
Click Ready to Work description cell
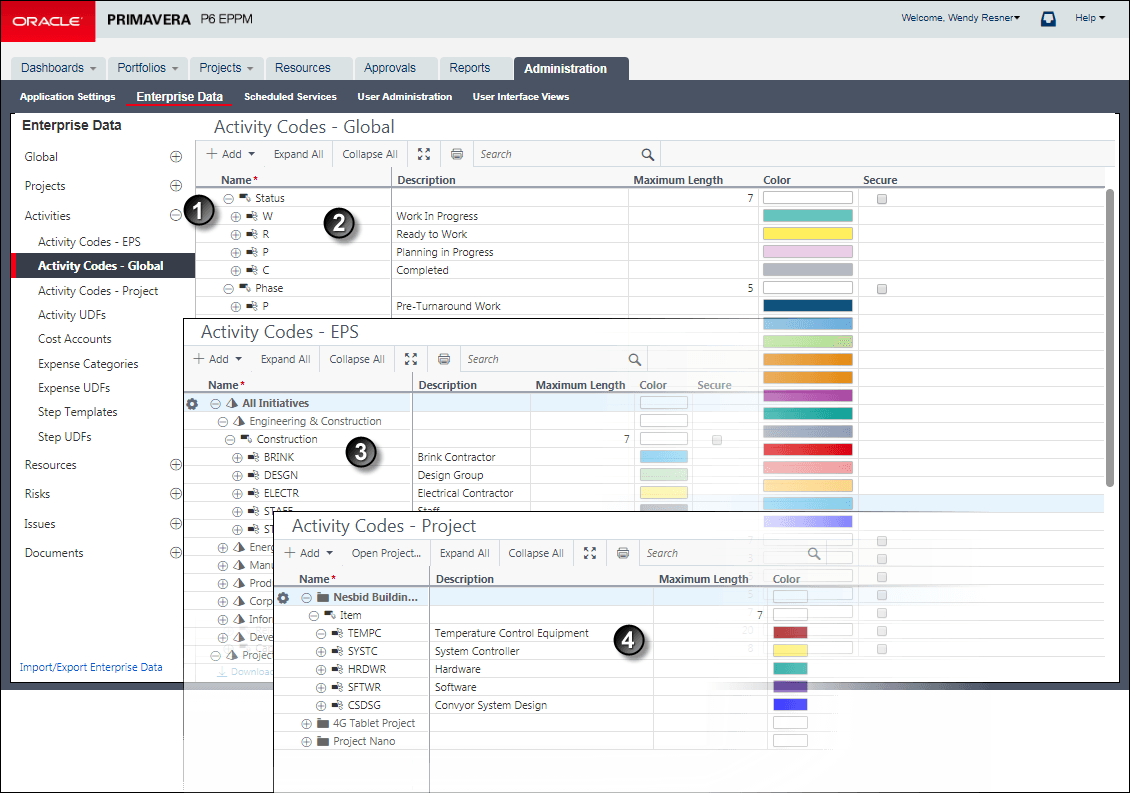(x=510, y=234)
